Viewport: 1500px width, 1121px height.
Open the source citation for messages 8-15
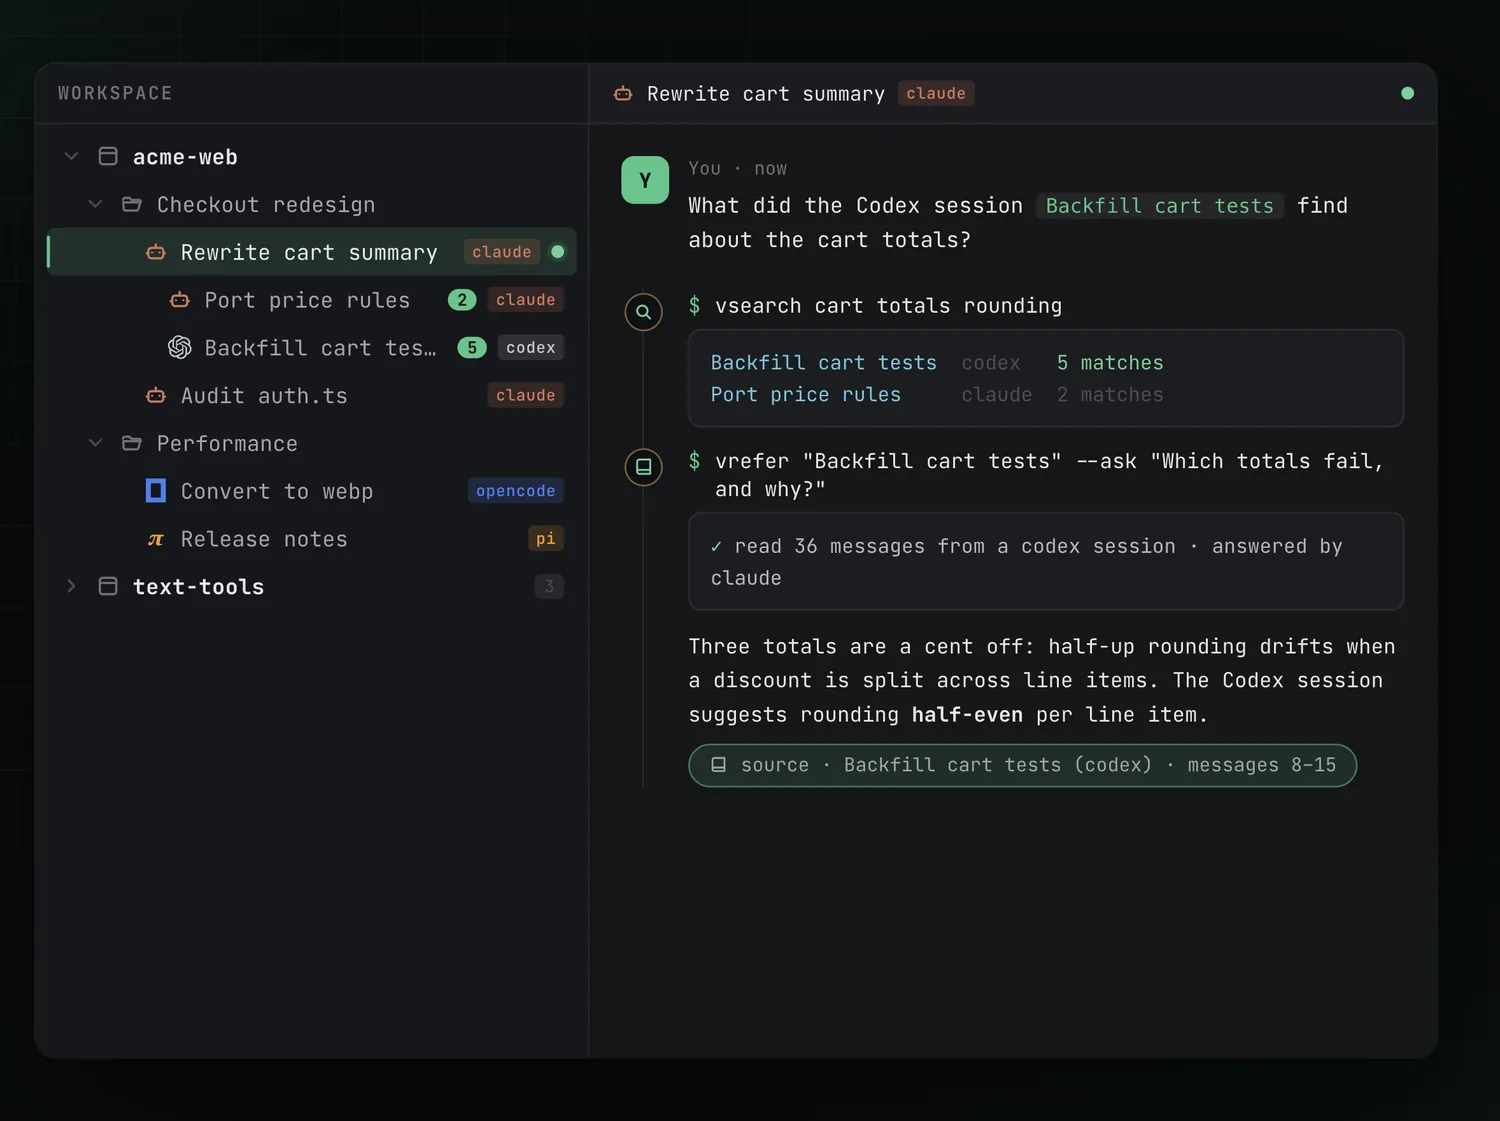(x=1022, y=765)
